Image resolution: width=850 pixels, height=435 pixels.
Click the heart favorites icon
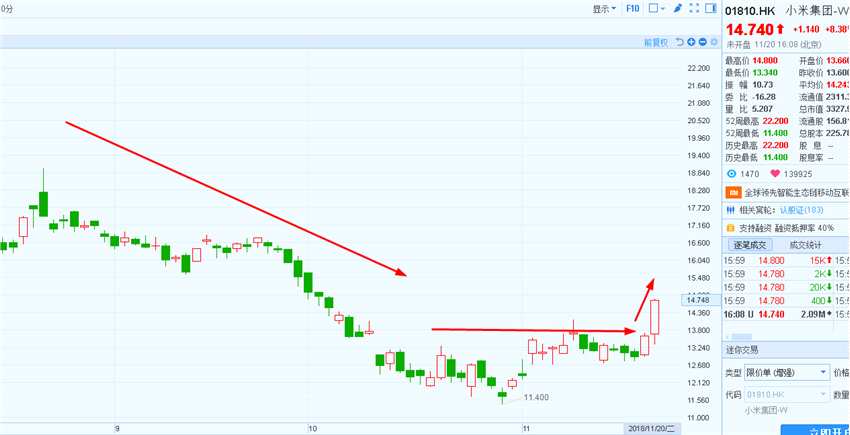pyautogui.click(x=775, y=174)
